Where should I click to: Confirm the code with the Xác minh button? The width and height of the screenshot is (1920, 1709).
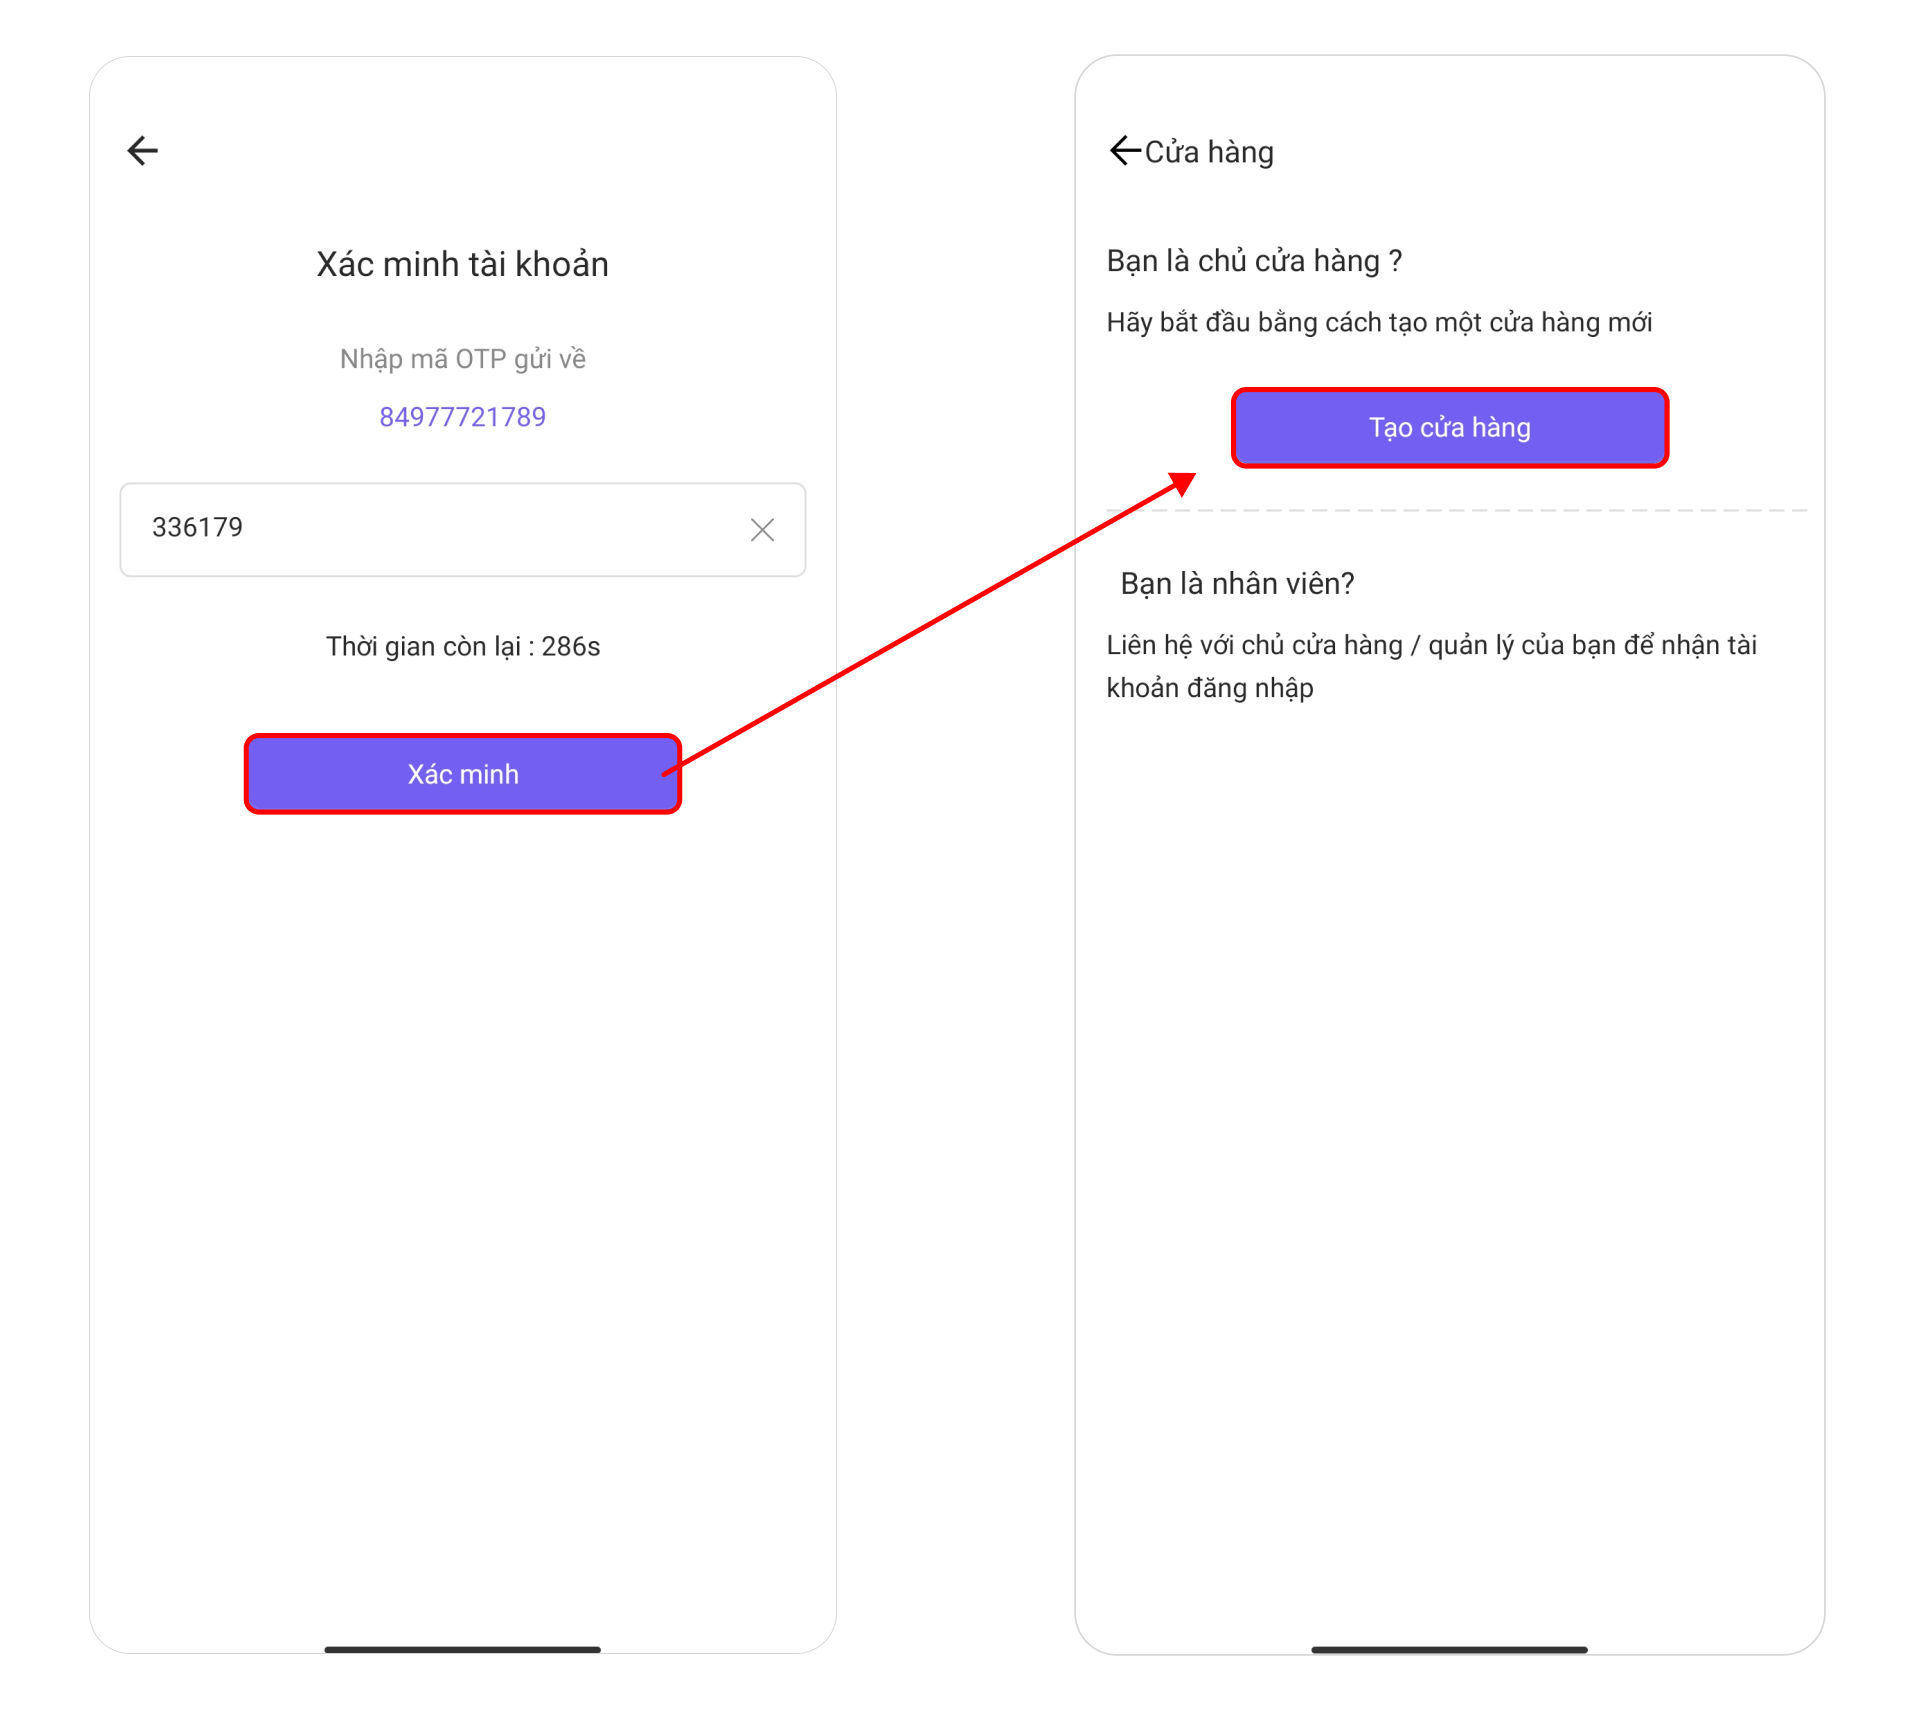(x=463, y=774)
